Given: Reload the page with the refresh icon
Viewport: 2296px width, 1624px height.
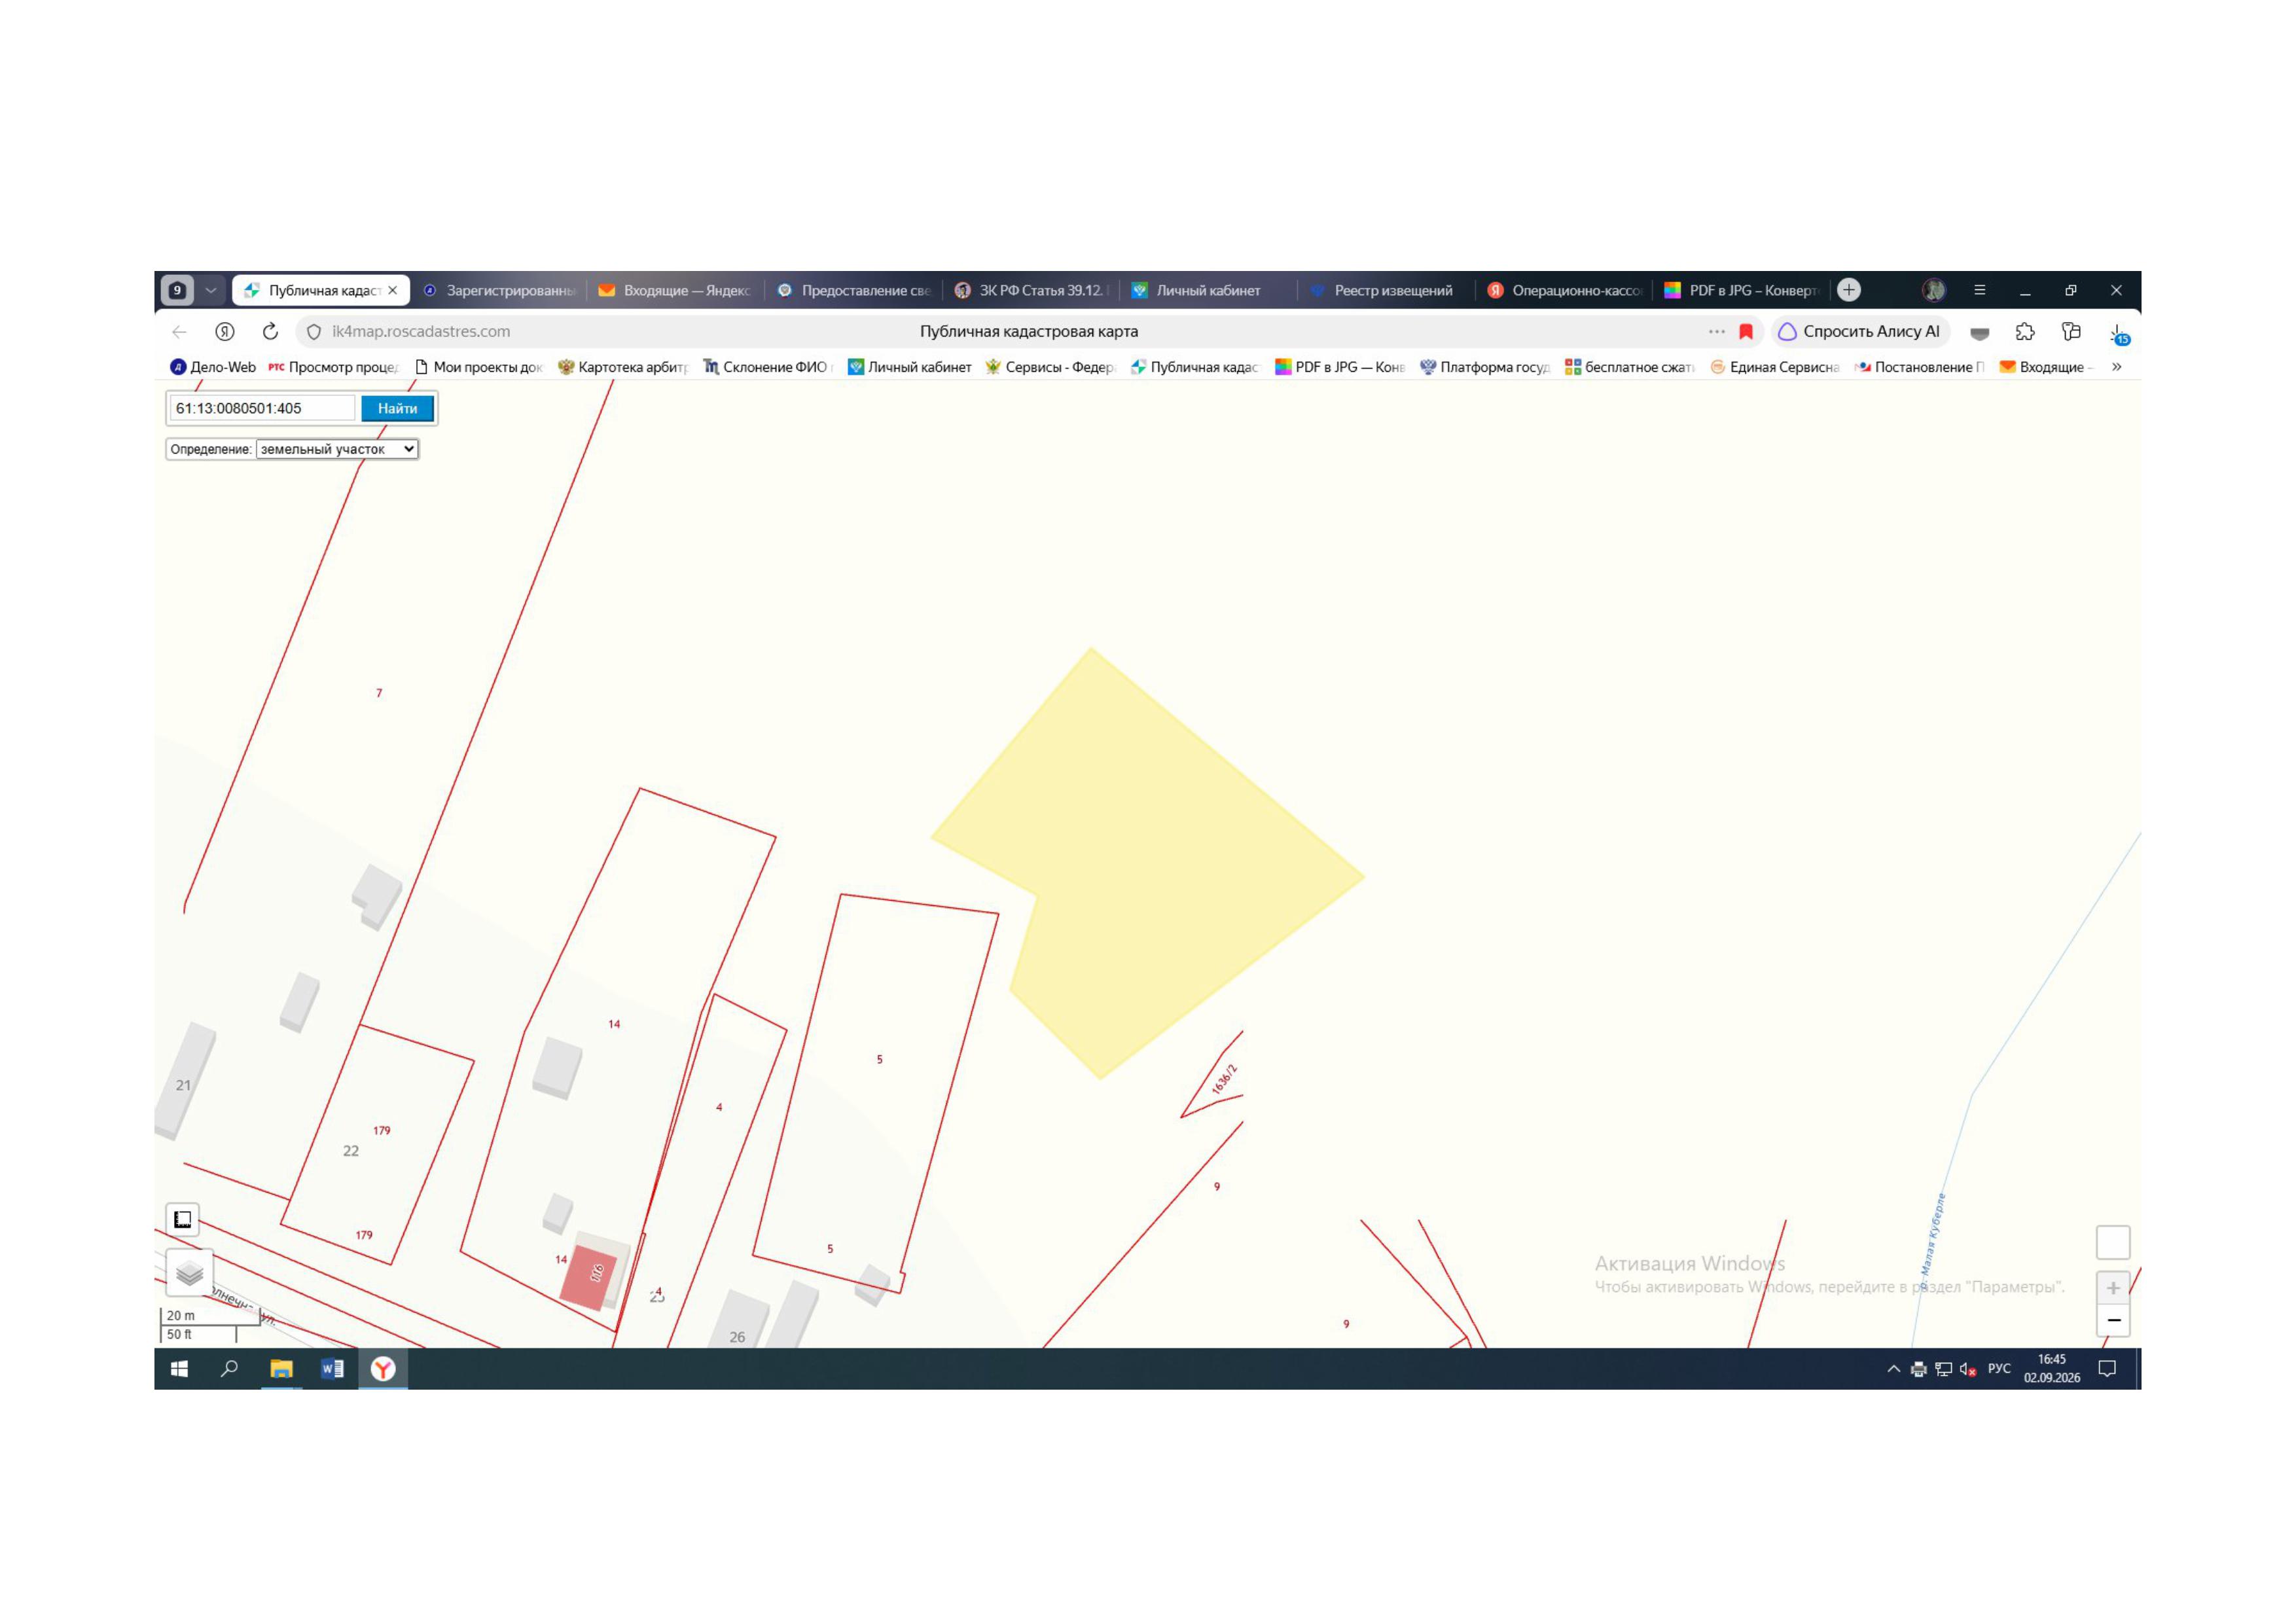Looking at the screenshot, I should 270,331.
